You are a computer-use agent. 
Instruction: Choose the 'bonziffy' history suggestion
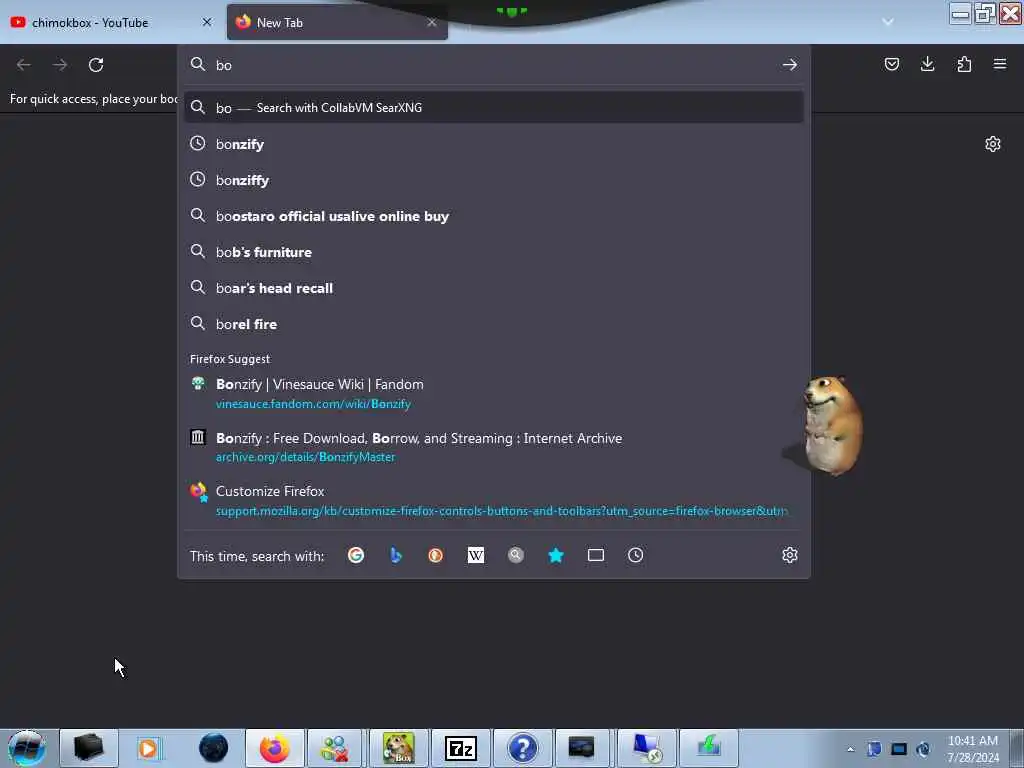click(494, 180)
